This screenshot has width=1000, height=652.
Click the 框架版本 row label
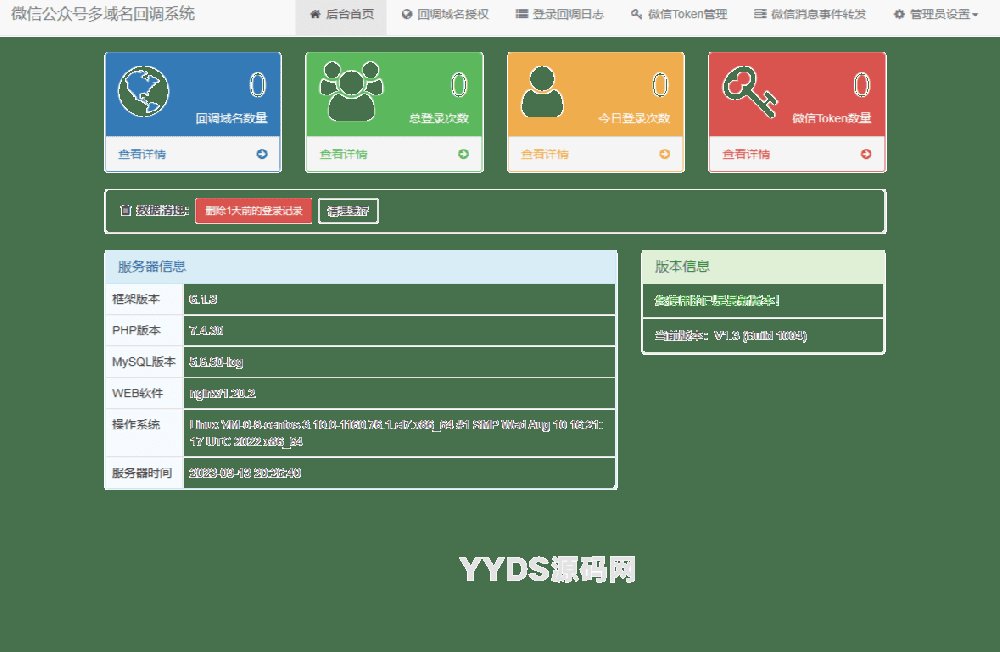click(x=136, y=299)
